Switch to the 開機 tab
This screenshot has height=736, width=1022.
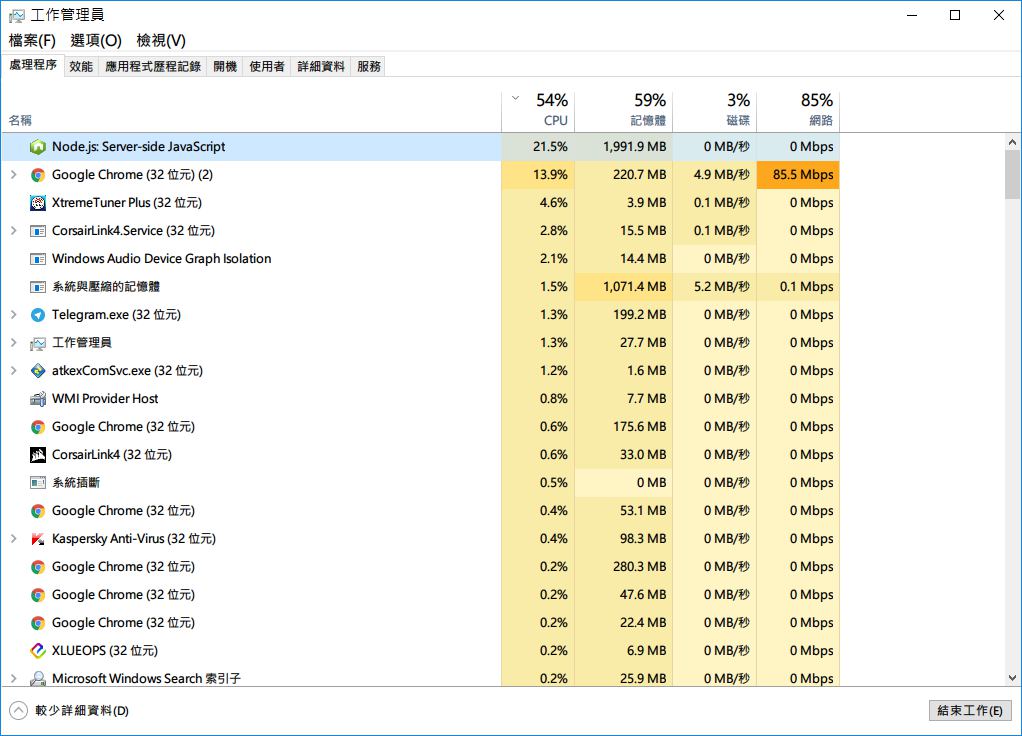pos(225,66)
